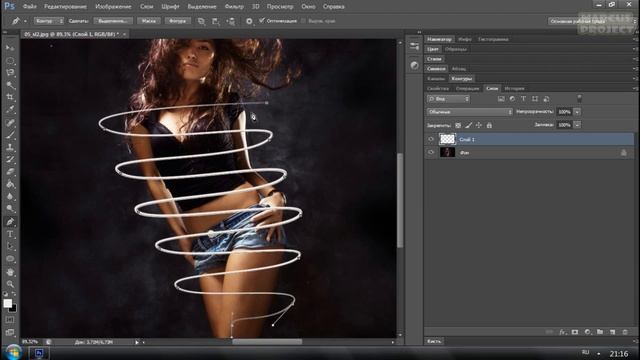The width and height of the screenshot is (640, 360).
Task: Select the Healing Brush tool
Action: (x=10, y=123)
